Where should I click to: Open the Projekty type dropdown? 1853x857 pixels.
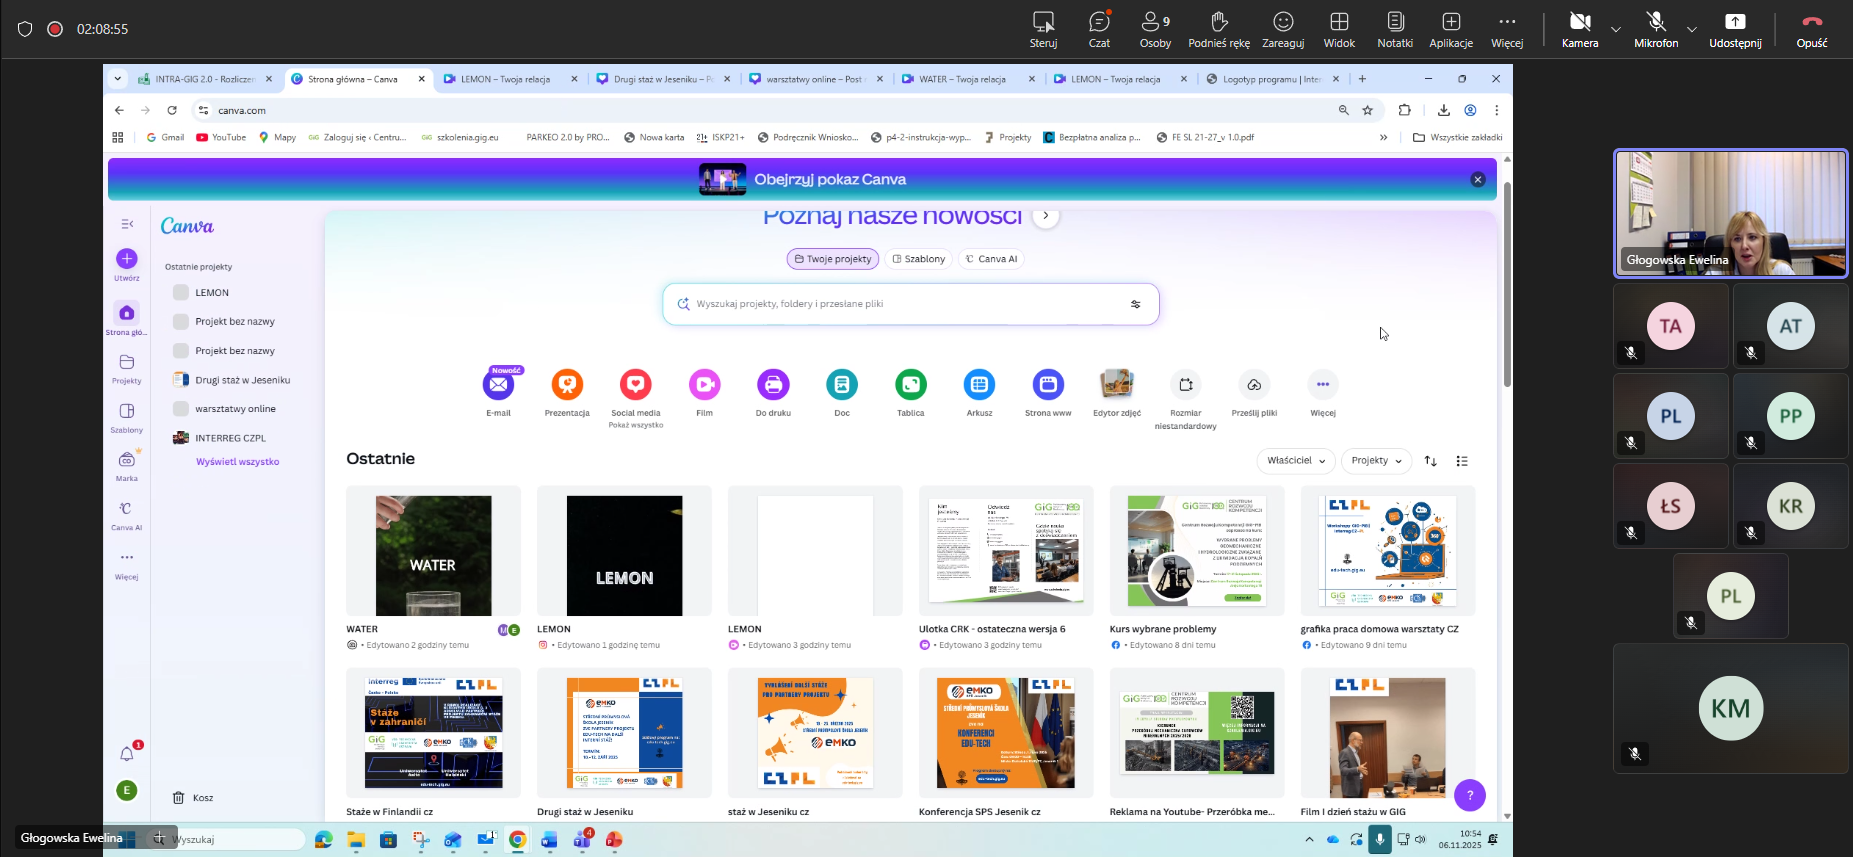pos(1376,461)
